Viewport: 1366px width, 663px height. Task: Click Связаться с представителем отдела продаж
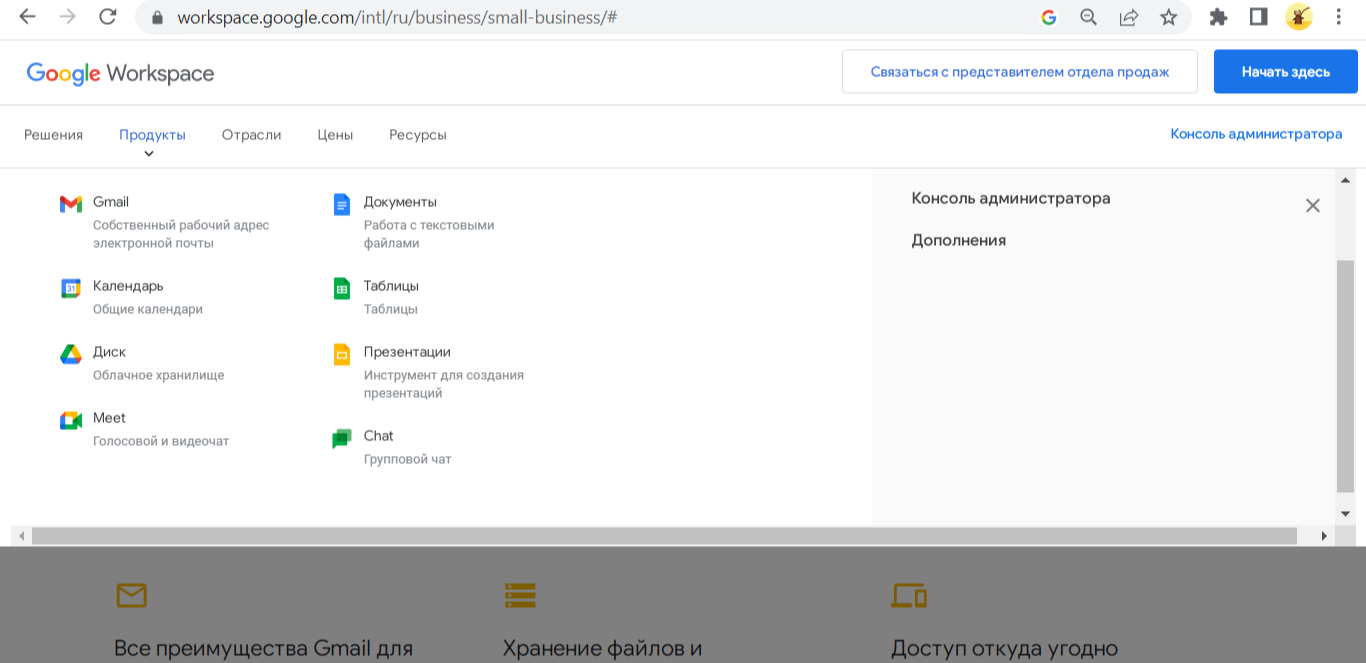1020,72
